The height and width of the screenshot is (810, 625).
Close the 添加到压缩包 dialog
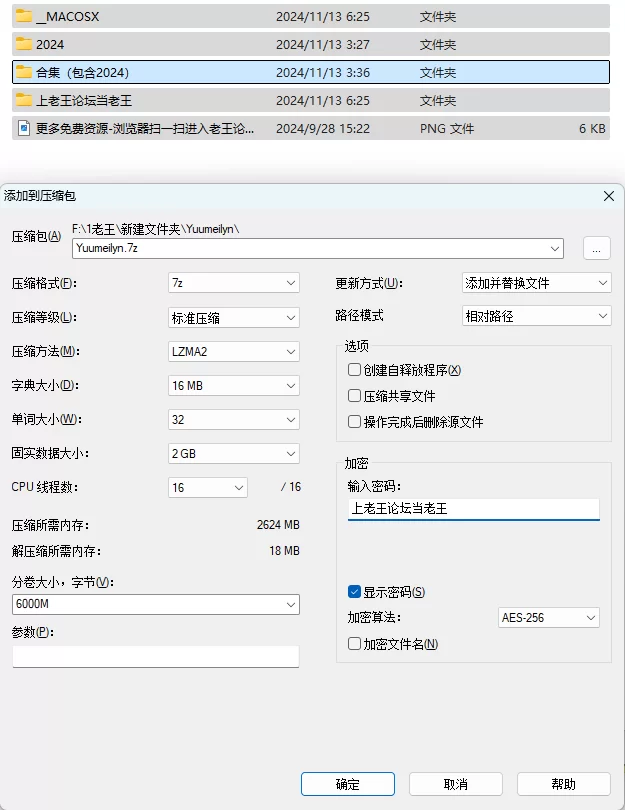(609, 196)
